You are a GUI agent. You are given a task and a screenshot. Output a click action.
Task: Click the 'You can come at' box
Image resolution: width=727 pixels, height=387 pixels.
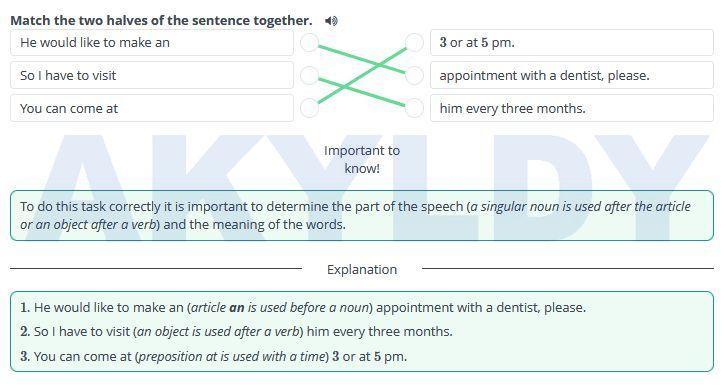coord(152,108)
